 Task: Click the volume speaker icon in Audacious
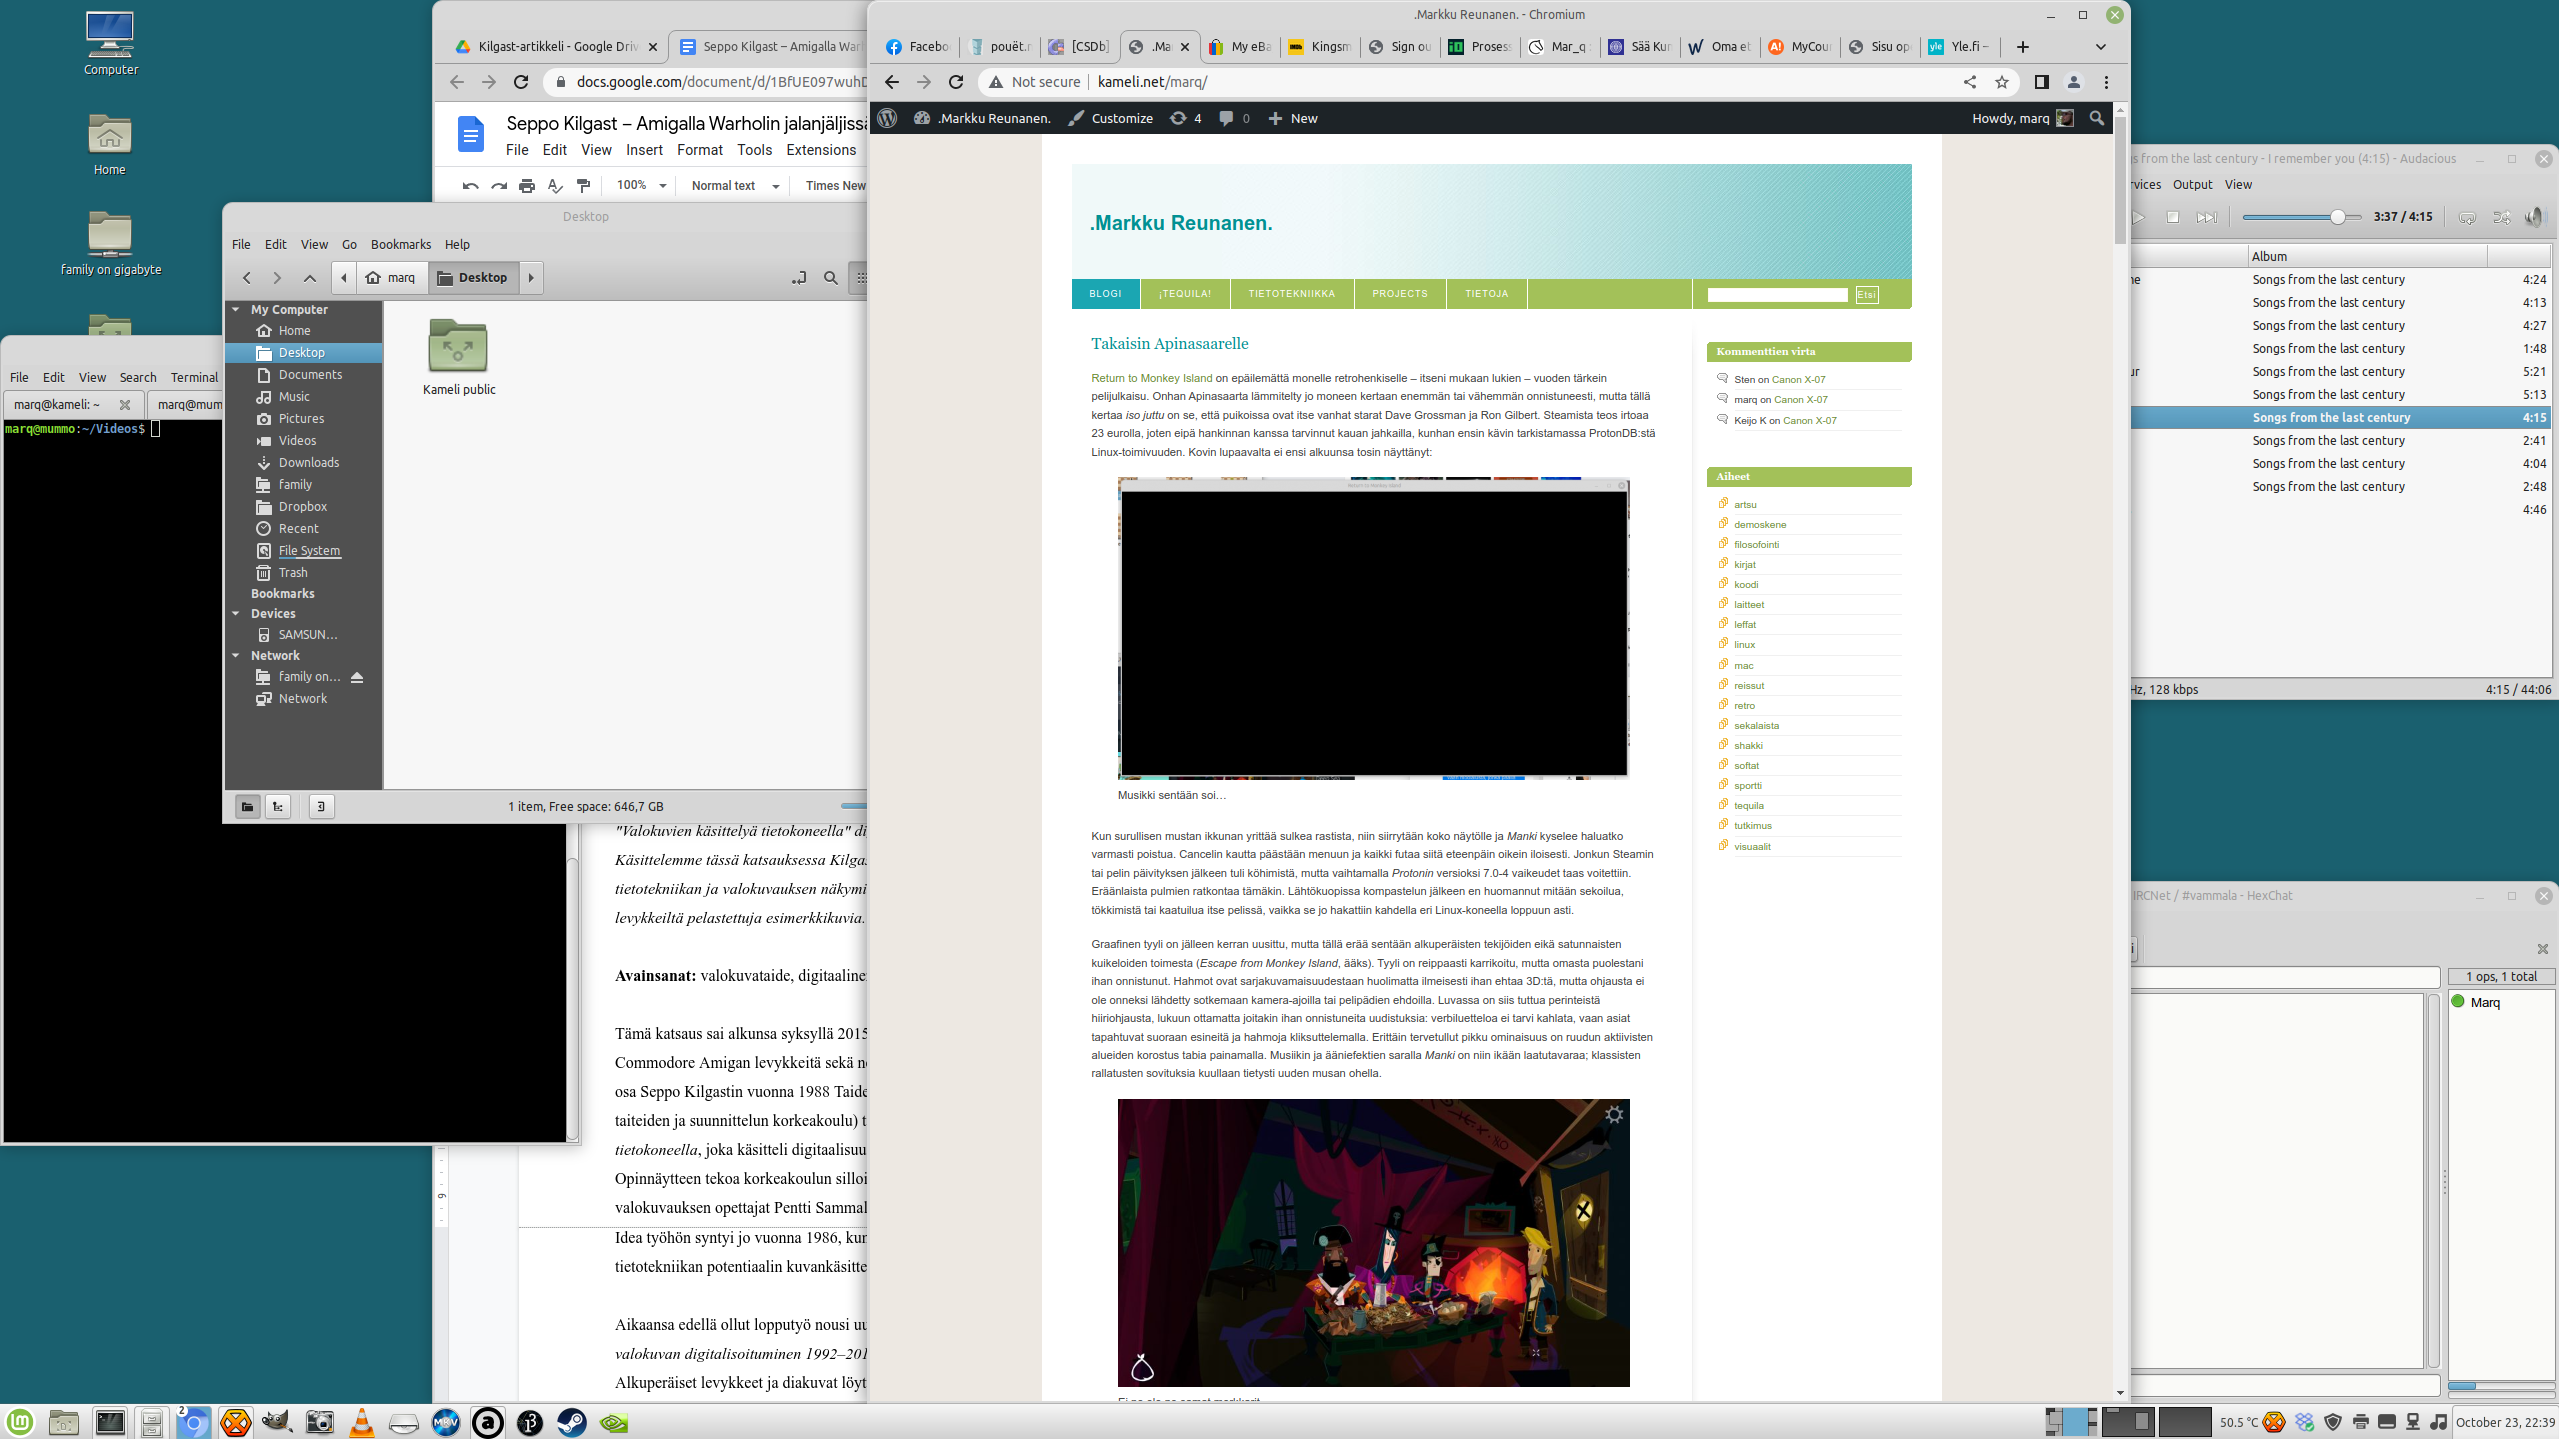2535,217
